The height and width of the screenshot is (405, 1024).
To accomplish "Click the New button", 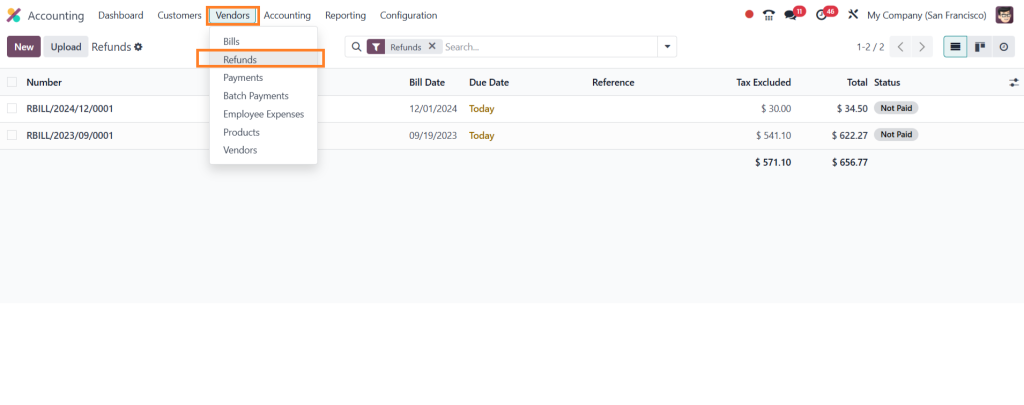I will coord(24,47).
